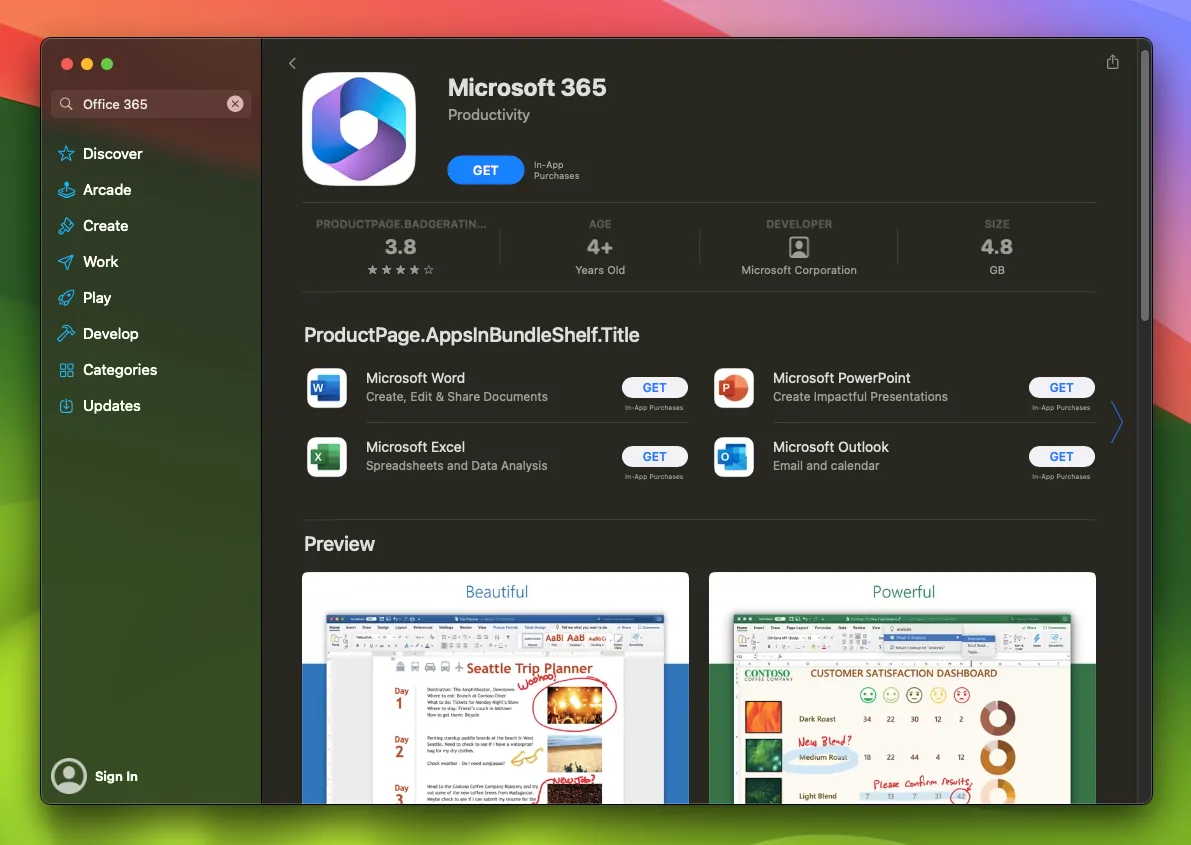Screen dimensions: 1191x845
Task: Click inside the search input field
Action: coord(145,103)
